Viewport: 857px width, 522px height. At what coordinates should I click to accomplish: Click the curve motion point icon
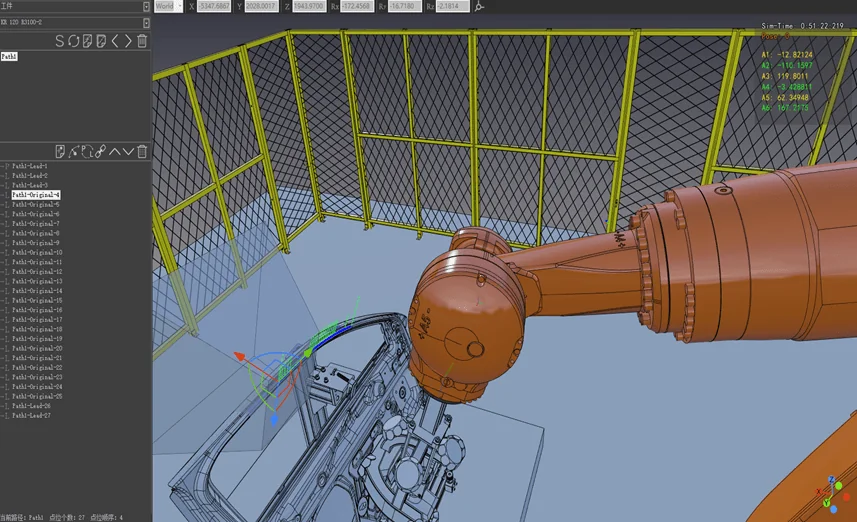click(x=74, y=151)
